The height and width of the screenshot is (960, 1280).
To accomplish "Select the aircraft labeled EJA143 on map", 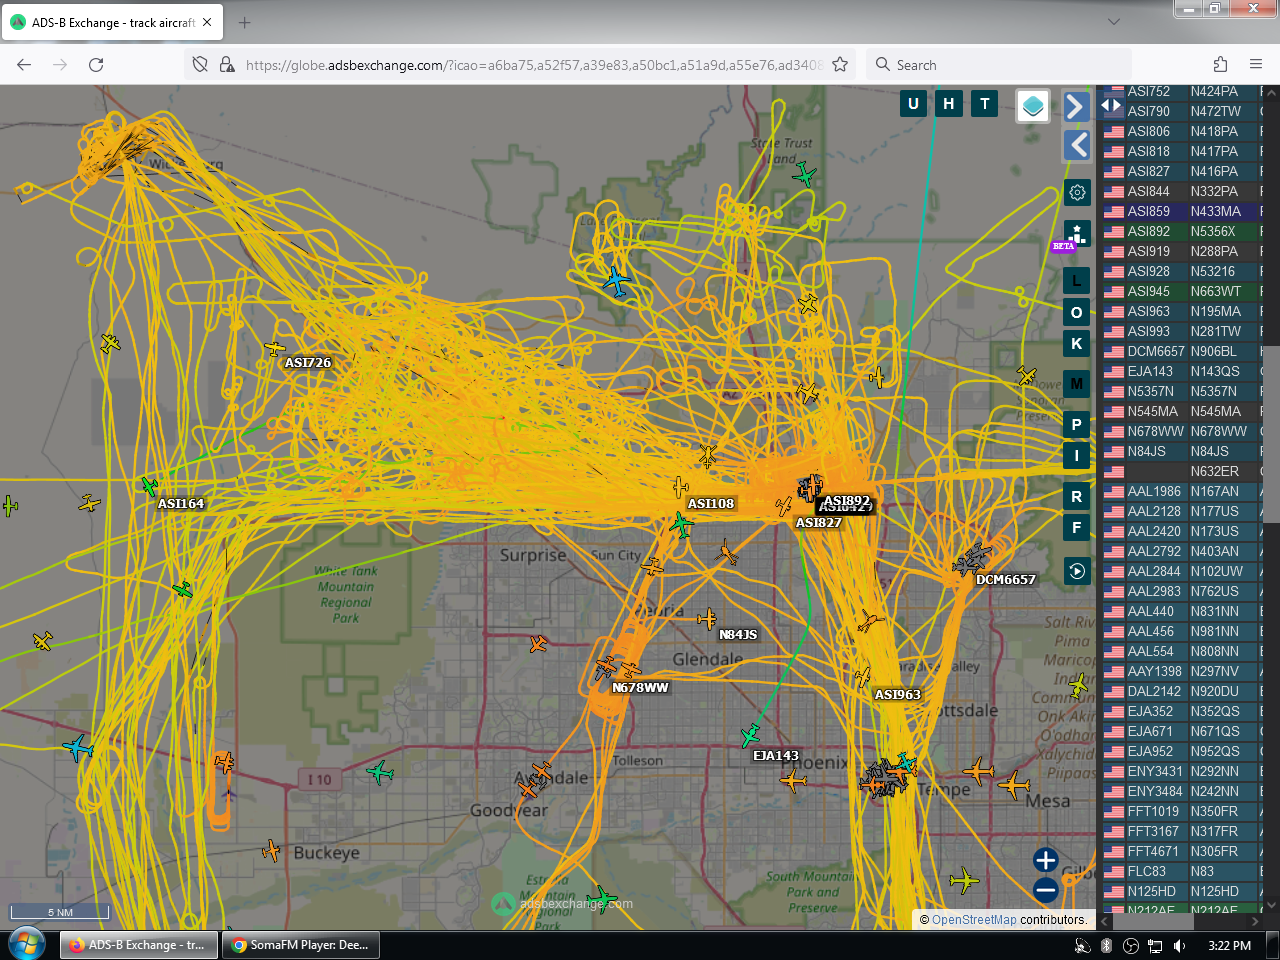I will 750,737.
